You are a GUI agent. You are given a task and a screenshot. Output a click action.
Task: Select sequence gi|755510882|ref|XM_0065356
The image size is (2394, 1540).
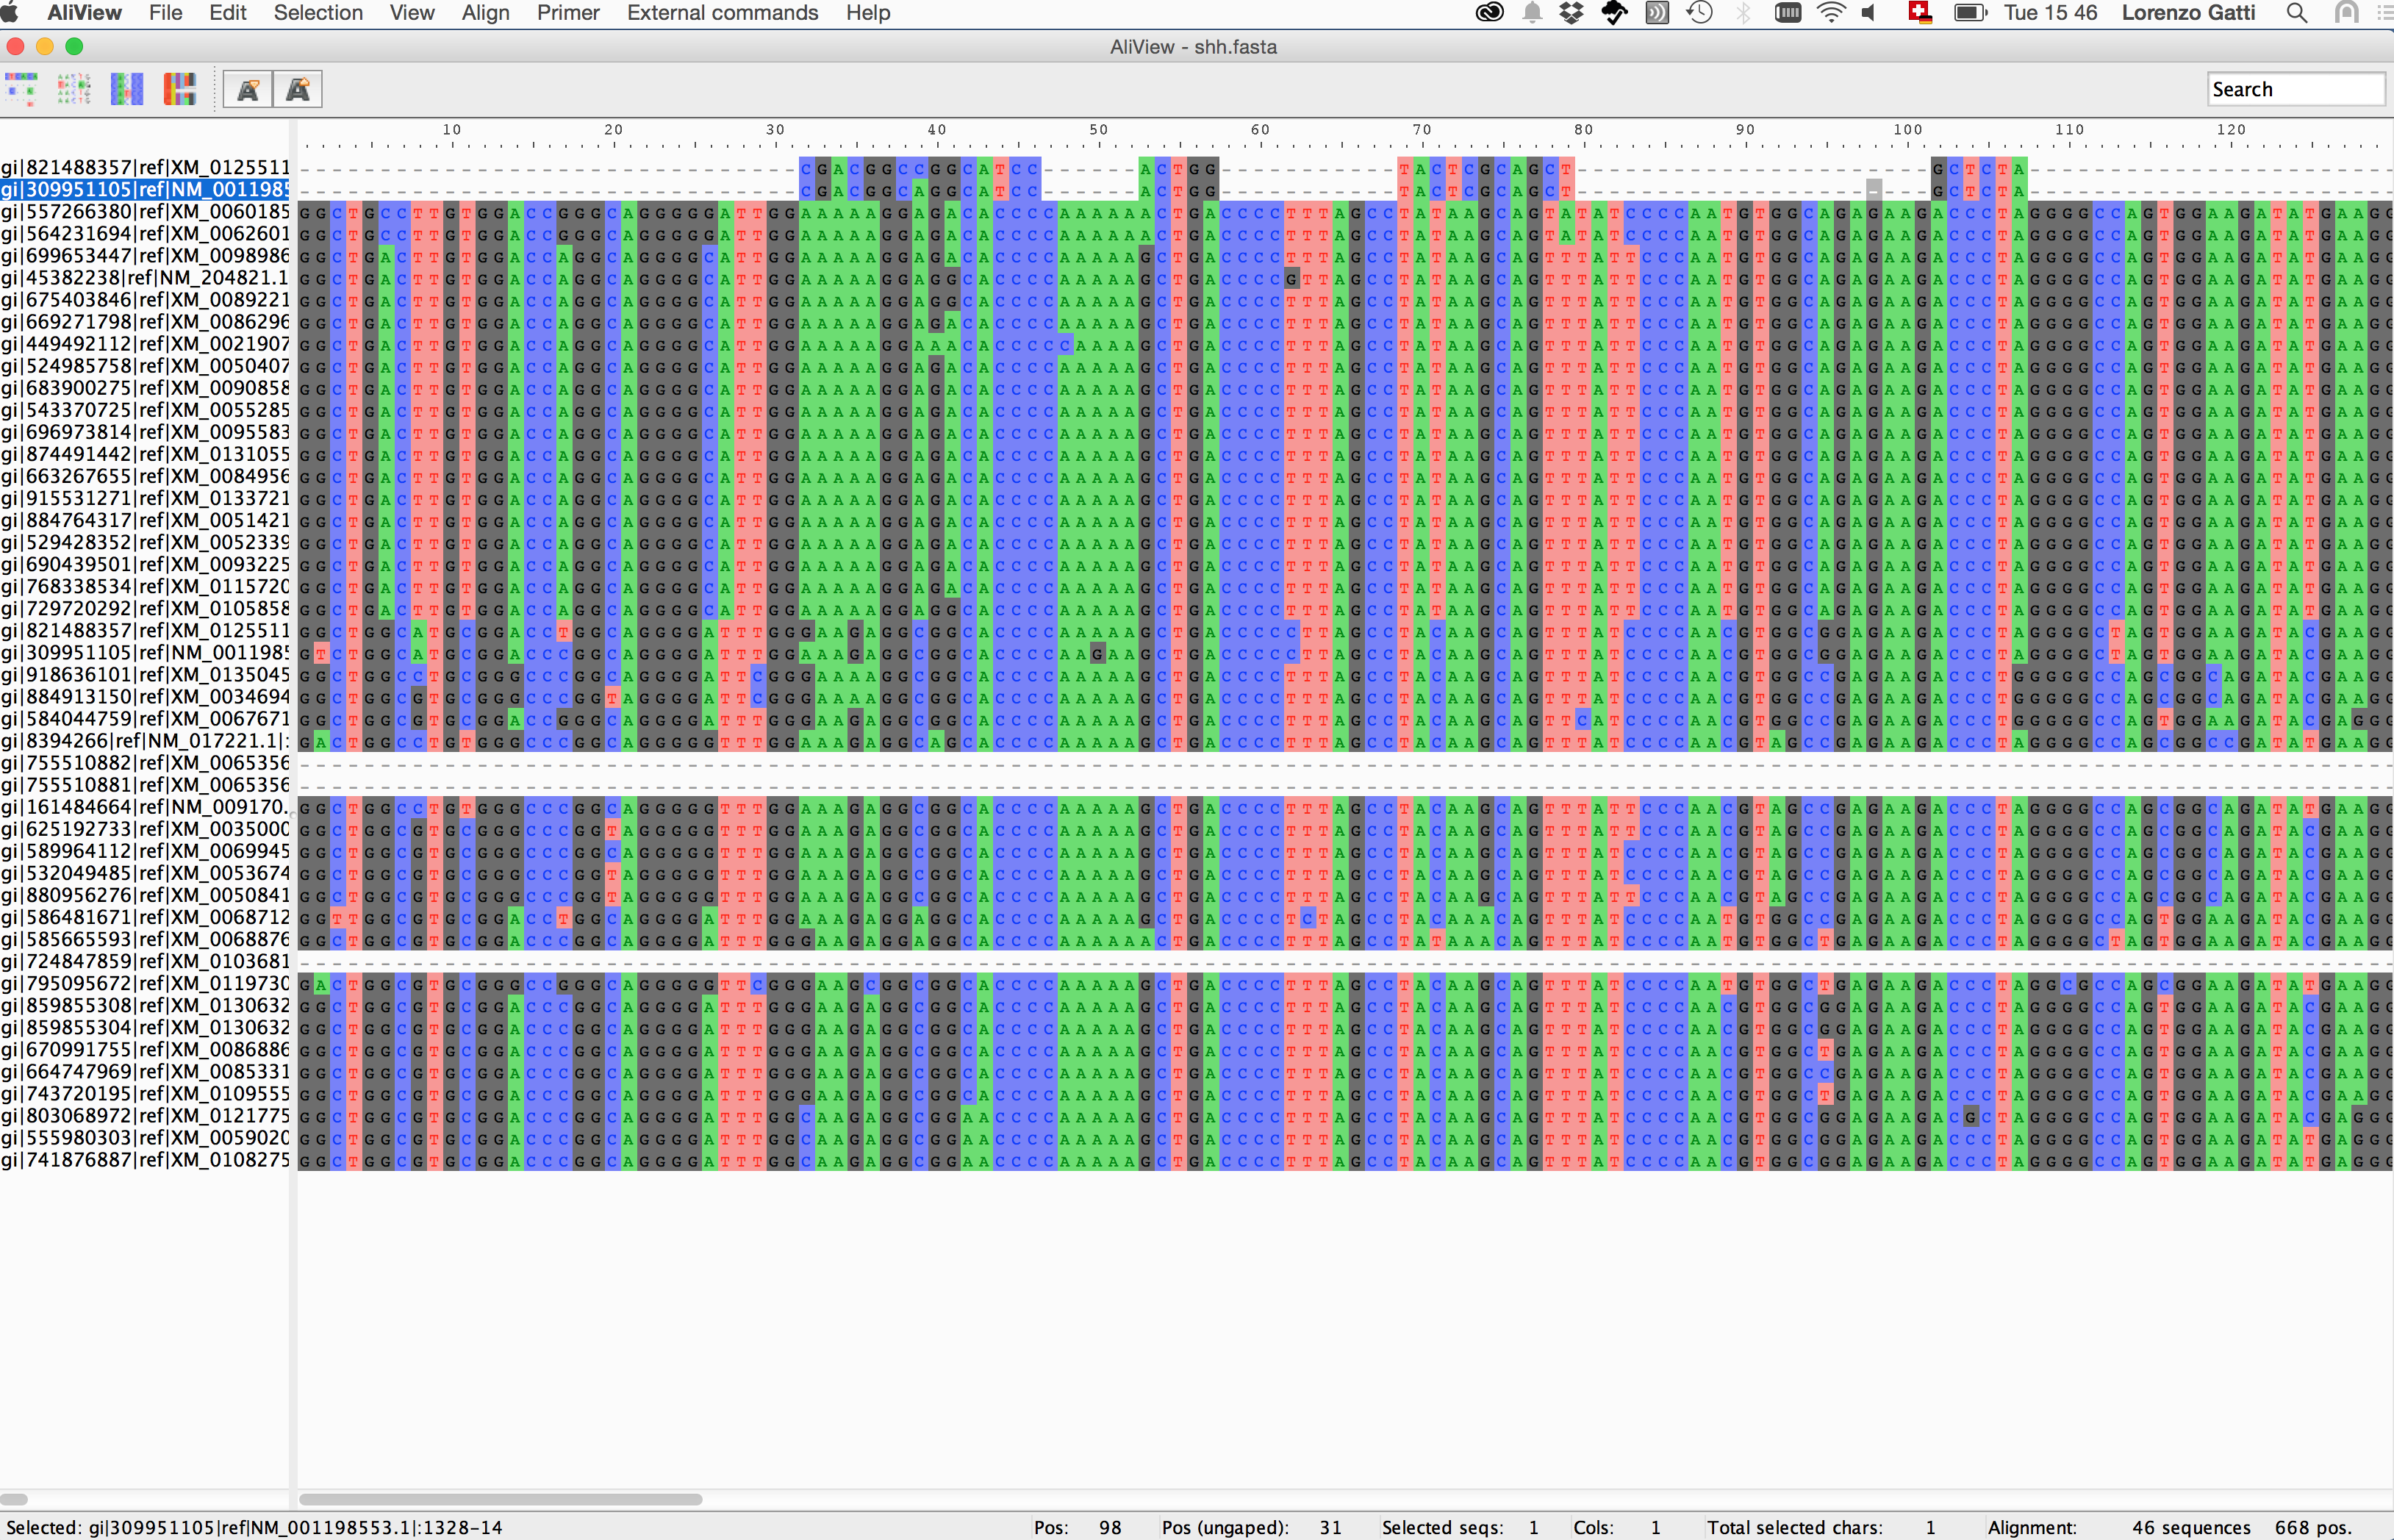point(145,763)
